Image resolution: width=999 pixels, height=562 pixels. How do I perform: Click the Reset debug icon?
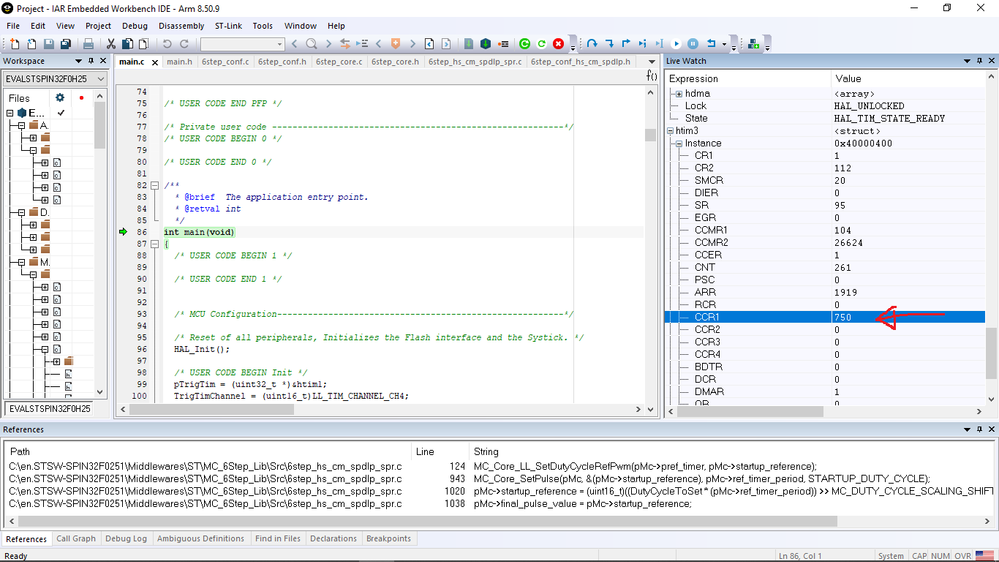pyautogui.click(x=711, y=43)
